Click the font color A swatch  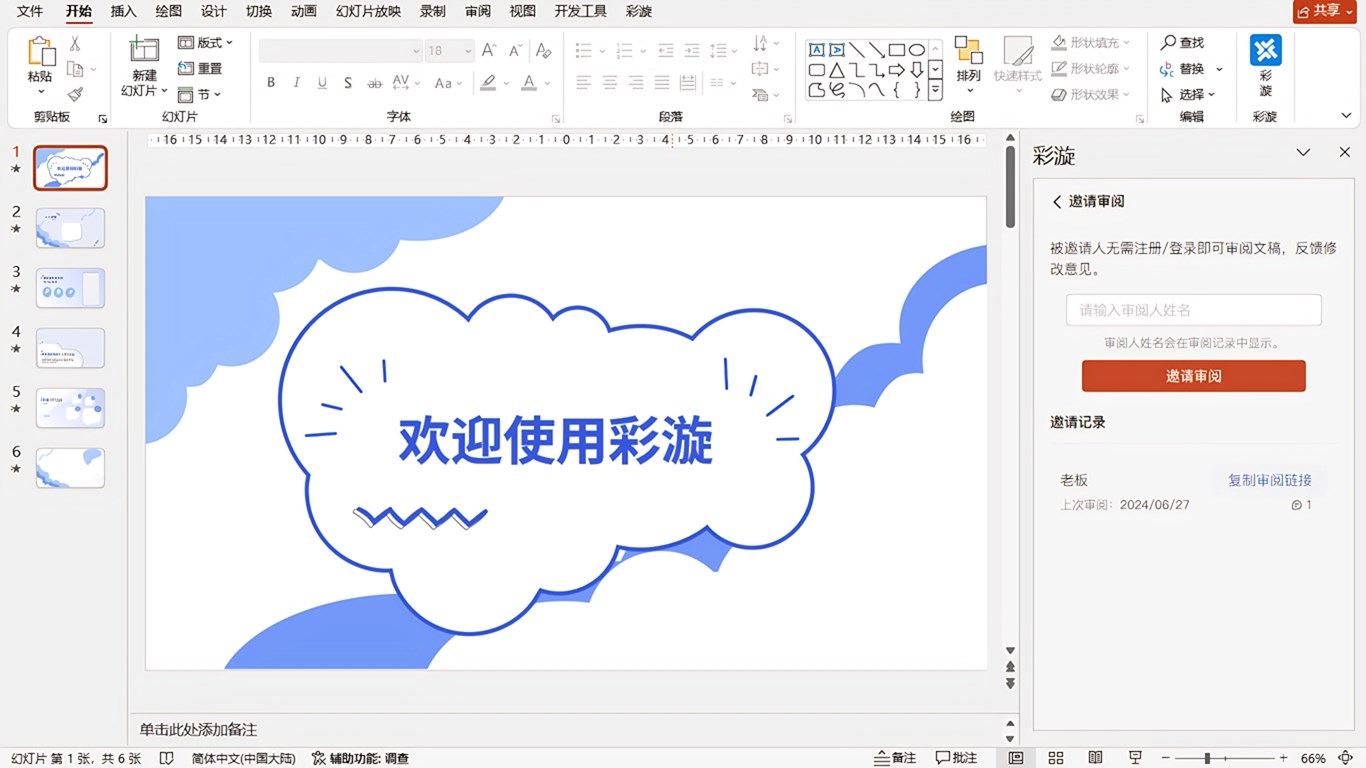[529, 83]
